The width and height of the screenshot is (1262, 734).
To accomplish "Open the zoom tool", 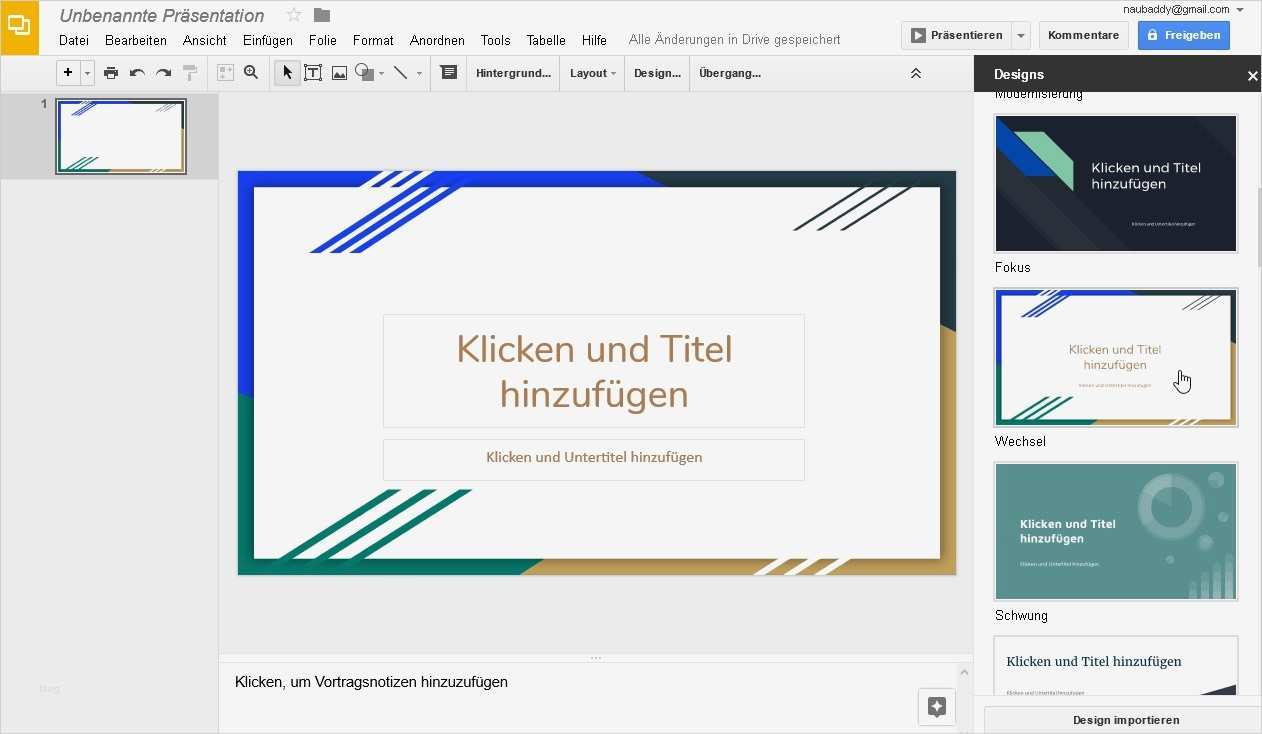I will click(251, 73).
